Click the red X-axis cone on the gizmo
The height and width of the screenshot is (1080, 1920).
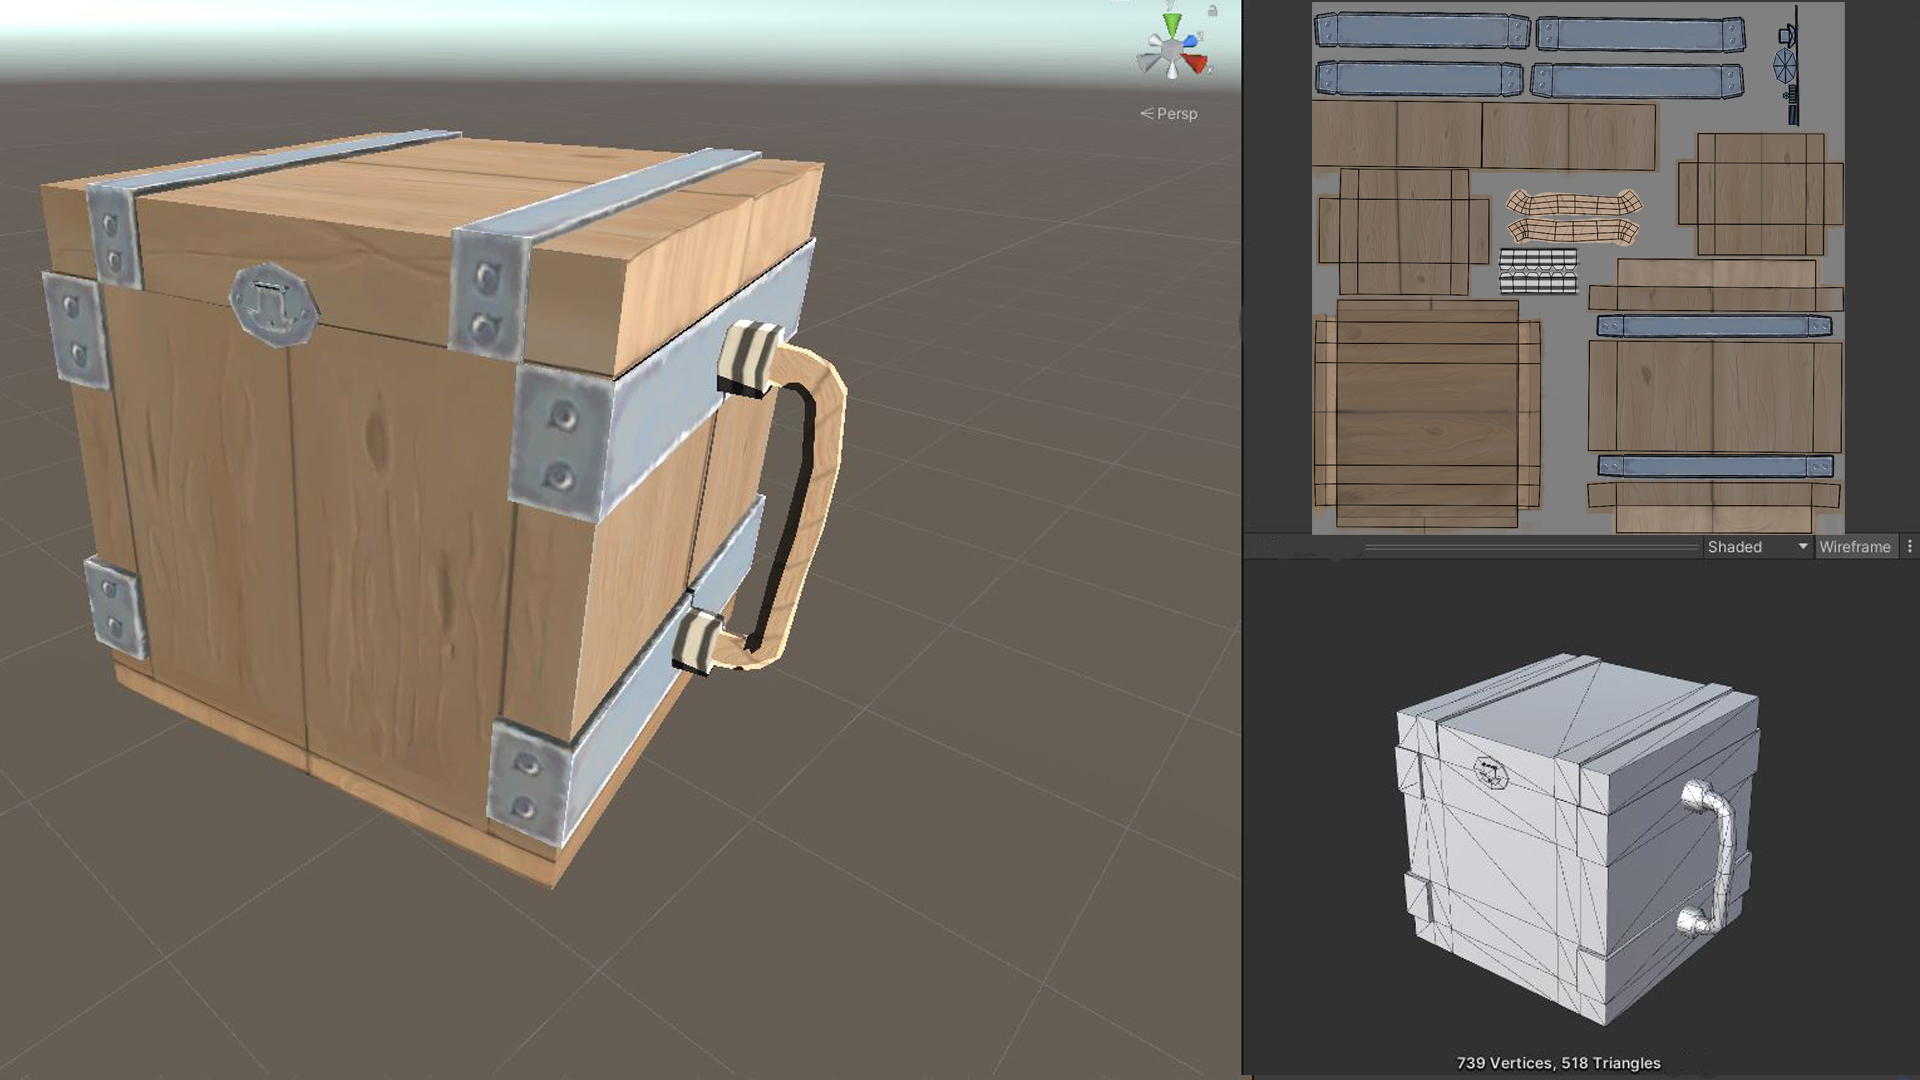click(1195, 63)
